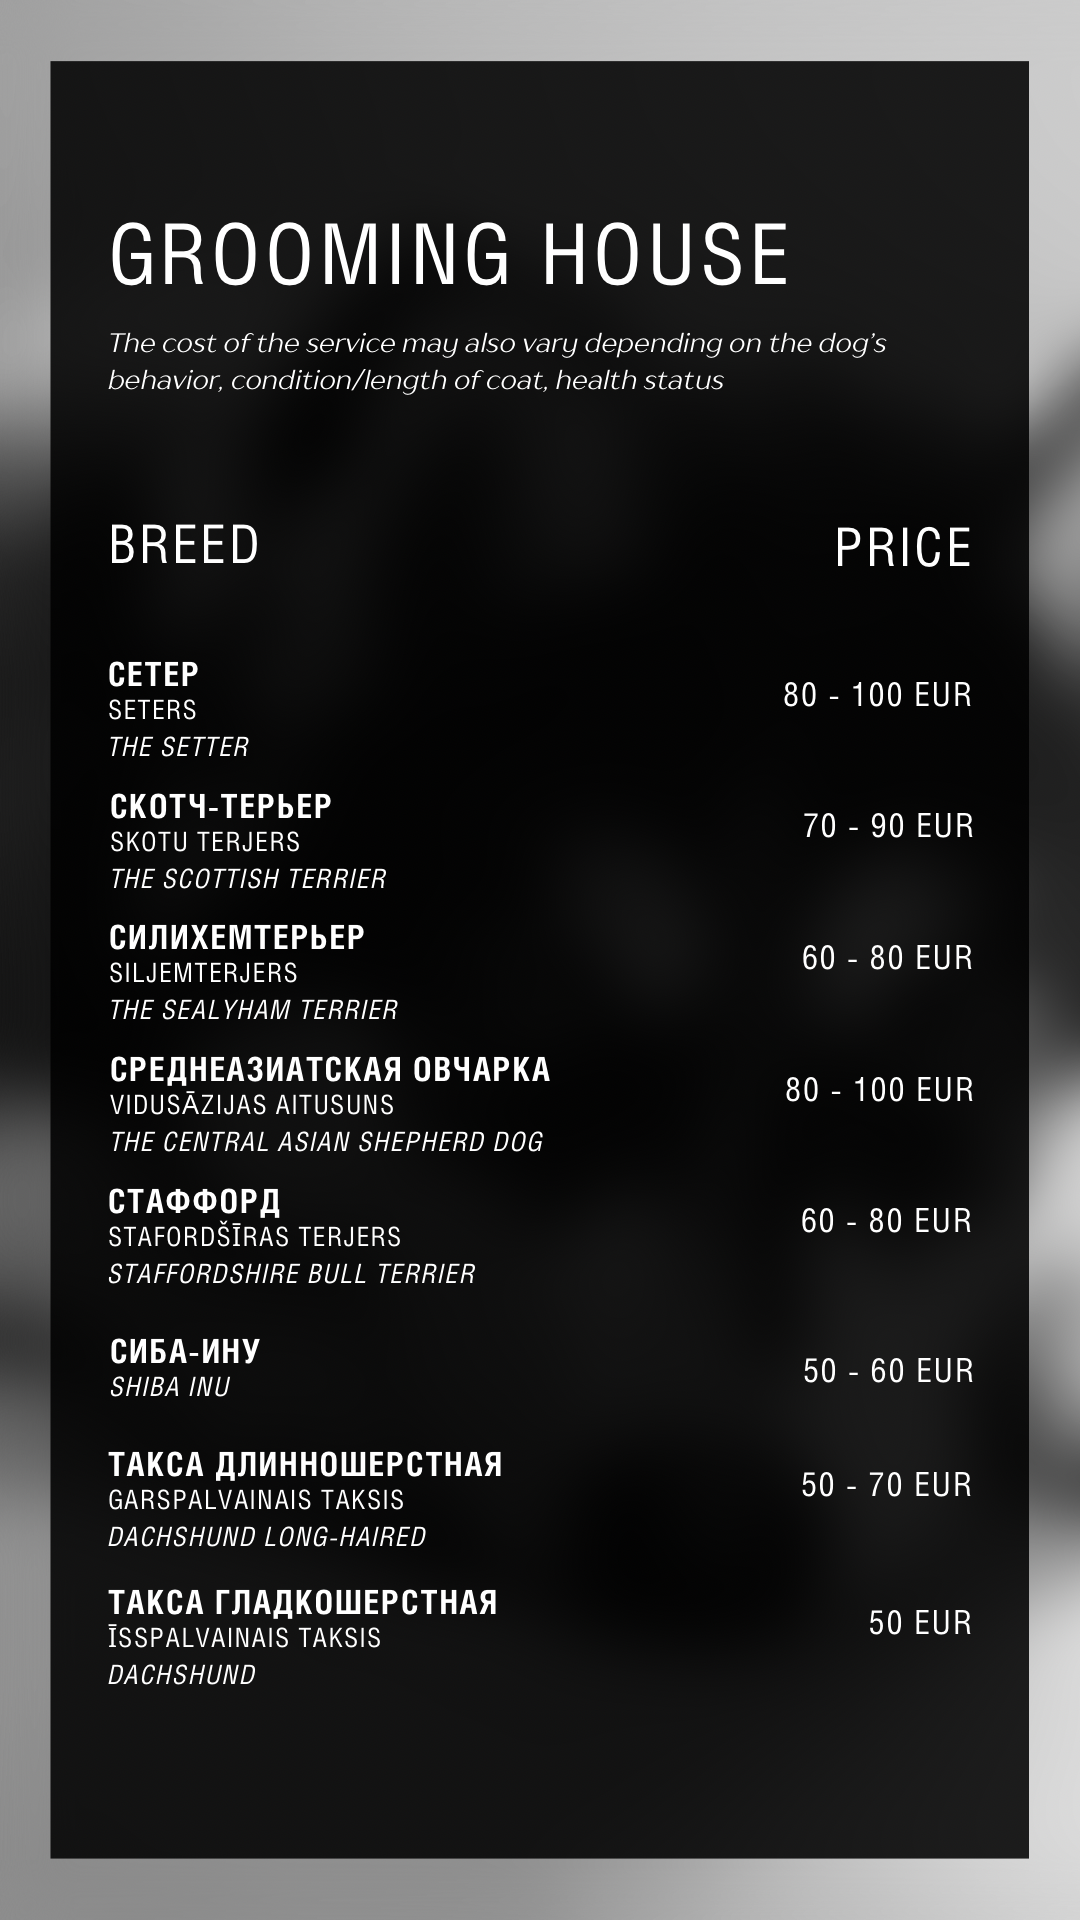Select the СИБА-ИНУ breed entry
This screenshot has width=1080, height=1920.
pos(185,1351)
